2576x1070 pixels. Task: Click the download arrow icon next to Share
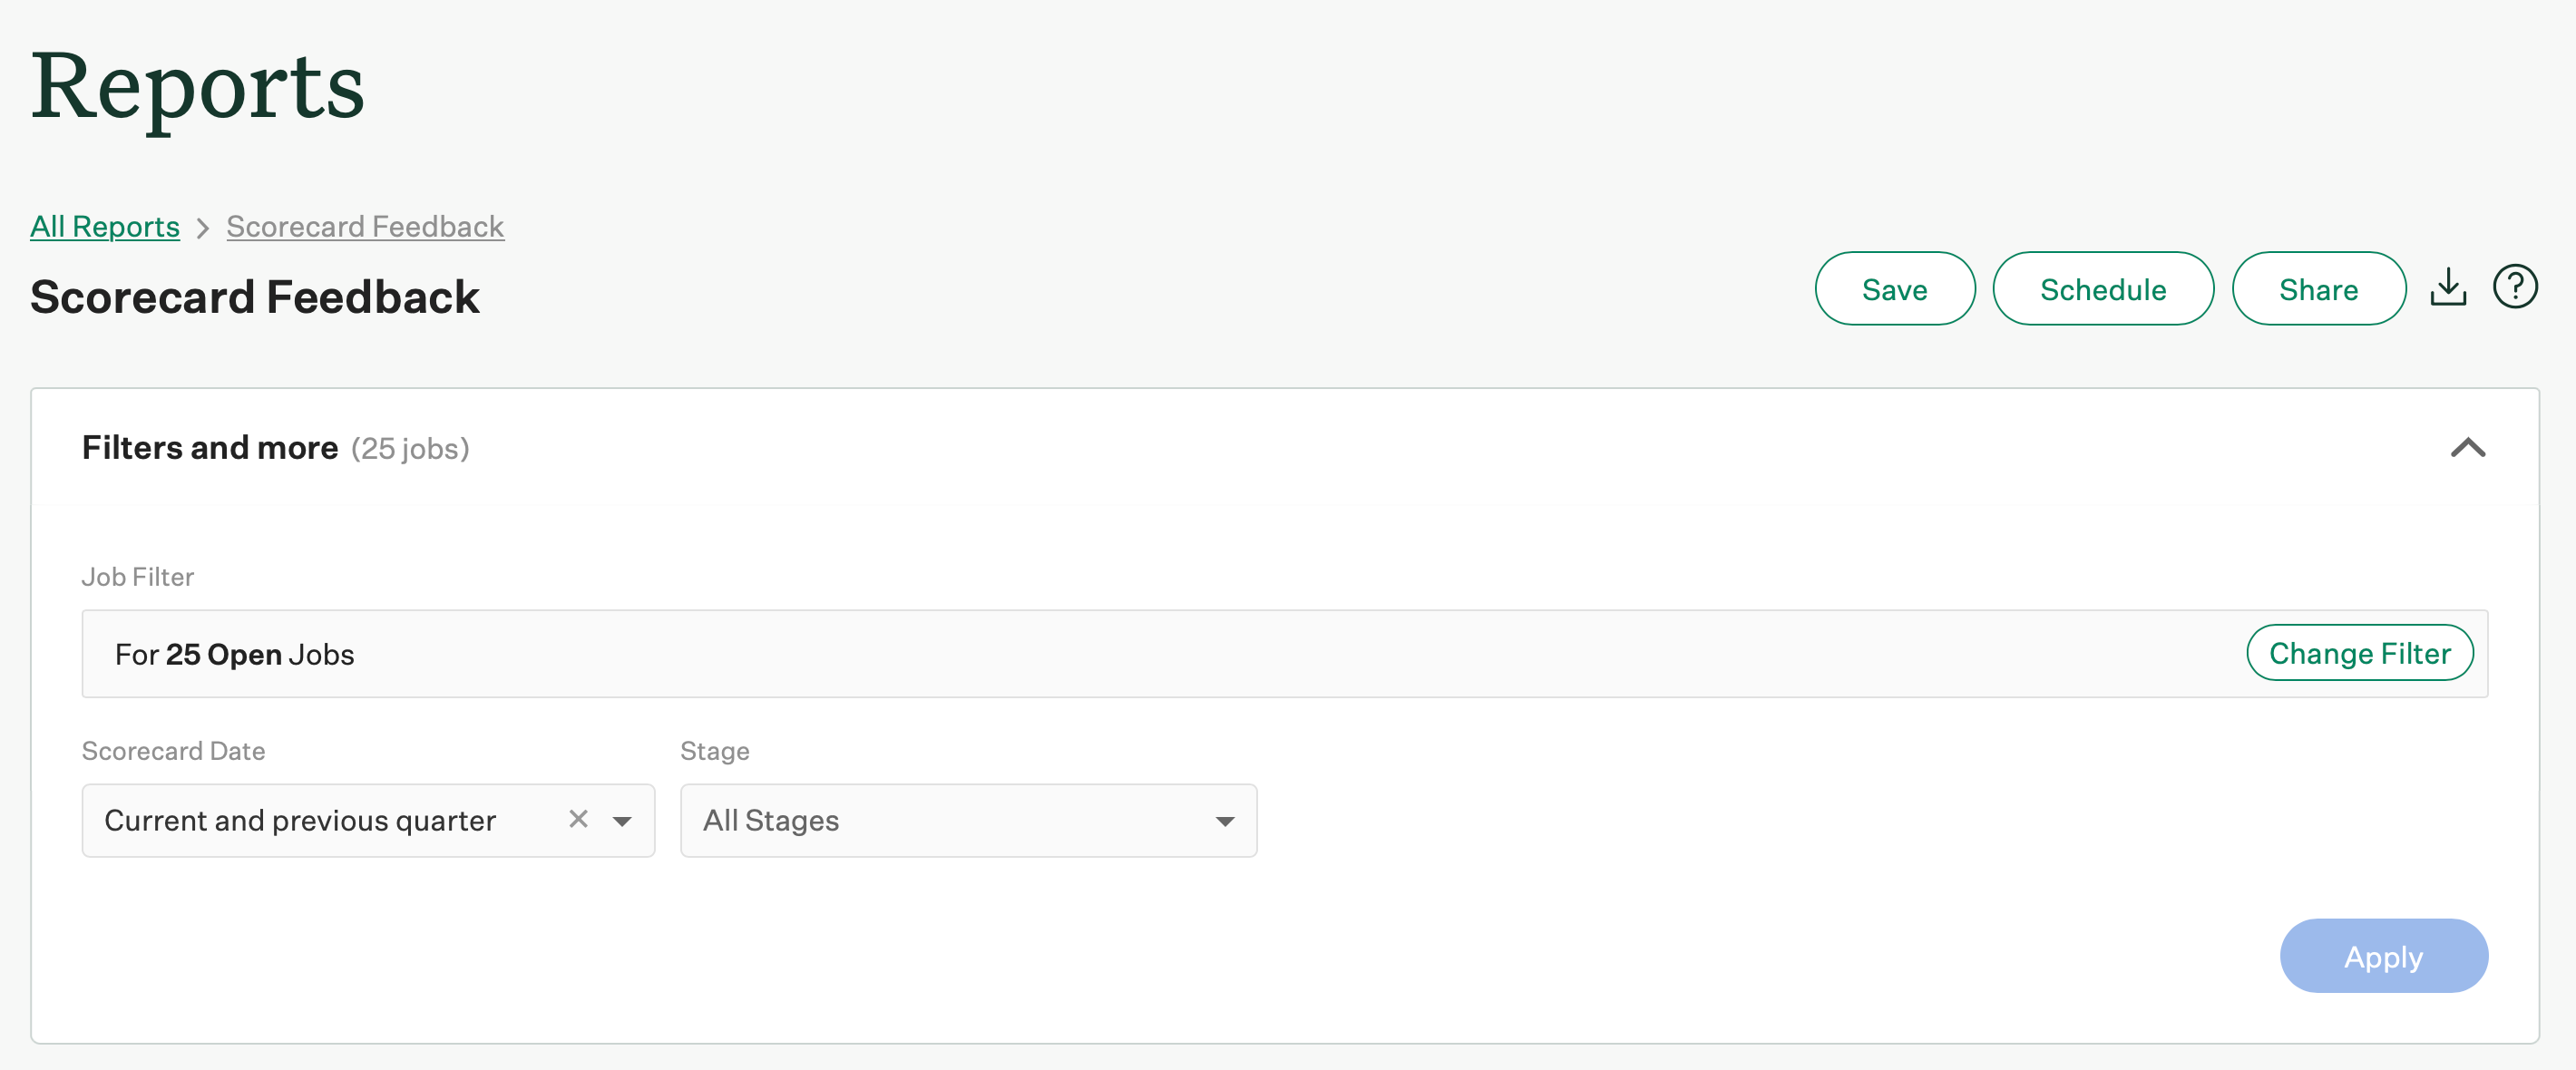click(2448, 287)
